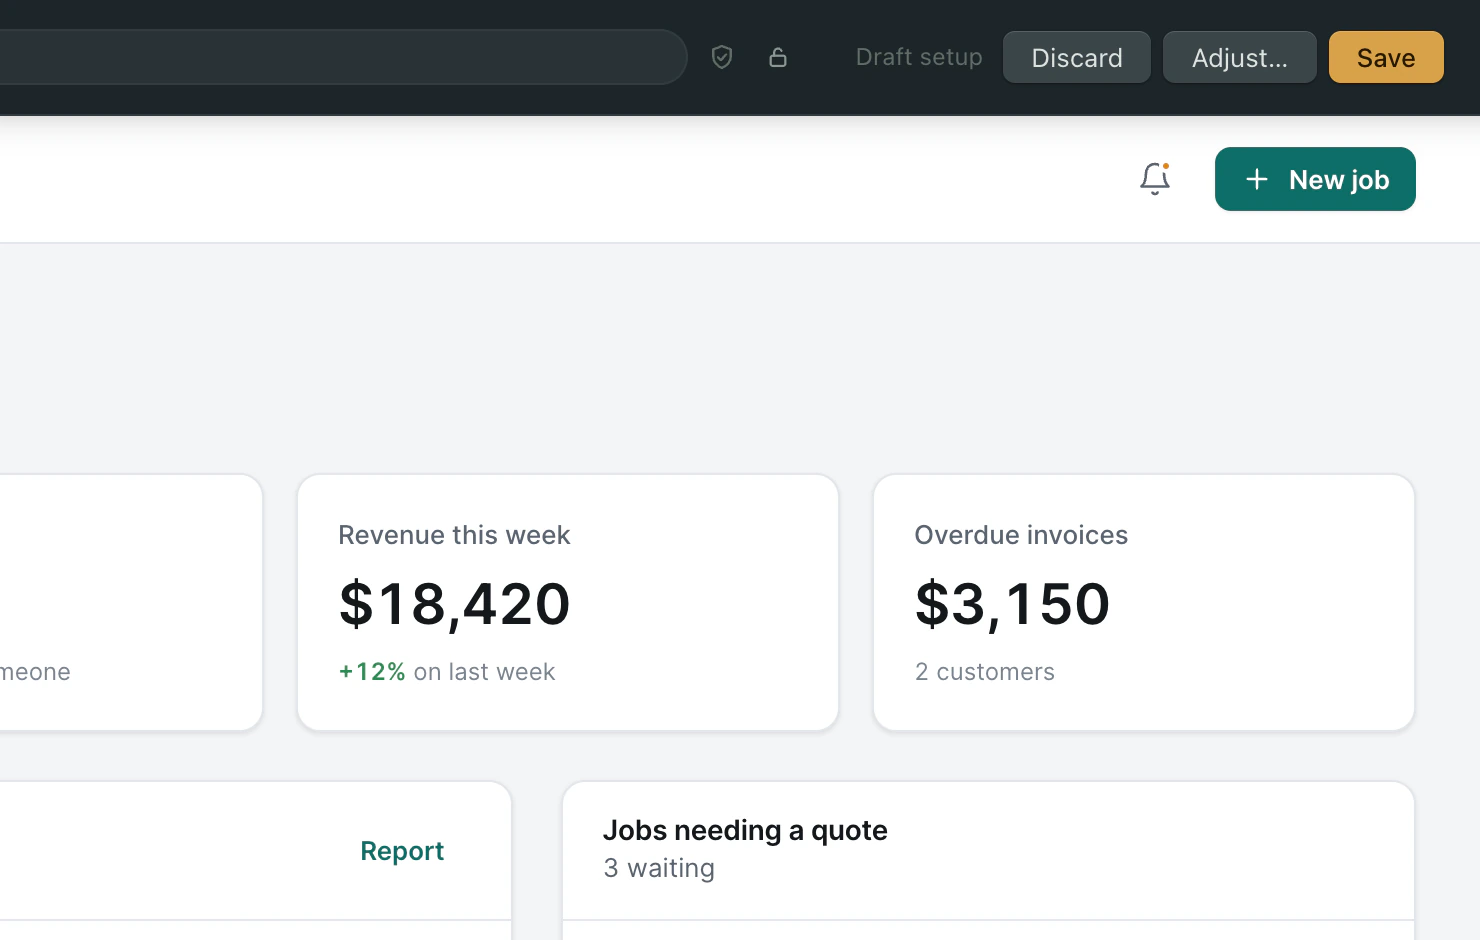This screenshot has width=1480, height=940.
Task: Click the "+12% on last week" text
Action: point(447,672)
